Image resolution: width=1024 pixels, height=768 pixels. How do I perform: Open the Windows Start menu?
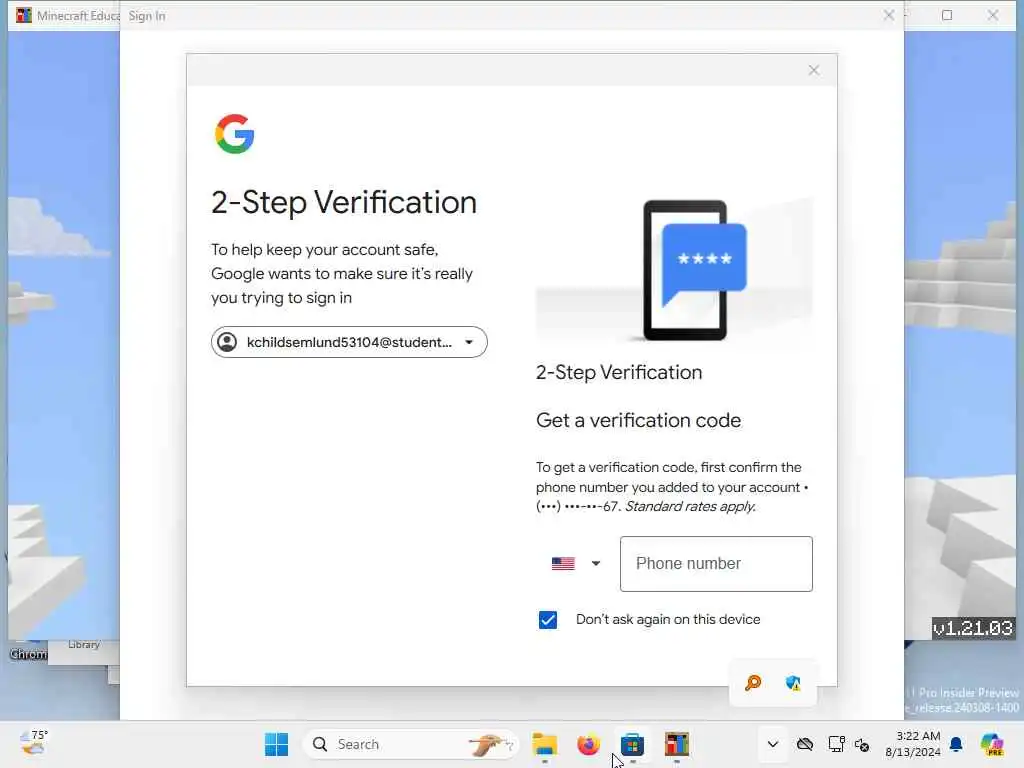click(x=276, y=744)
